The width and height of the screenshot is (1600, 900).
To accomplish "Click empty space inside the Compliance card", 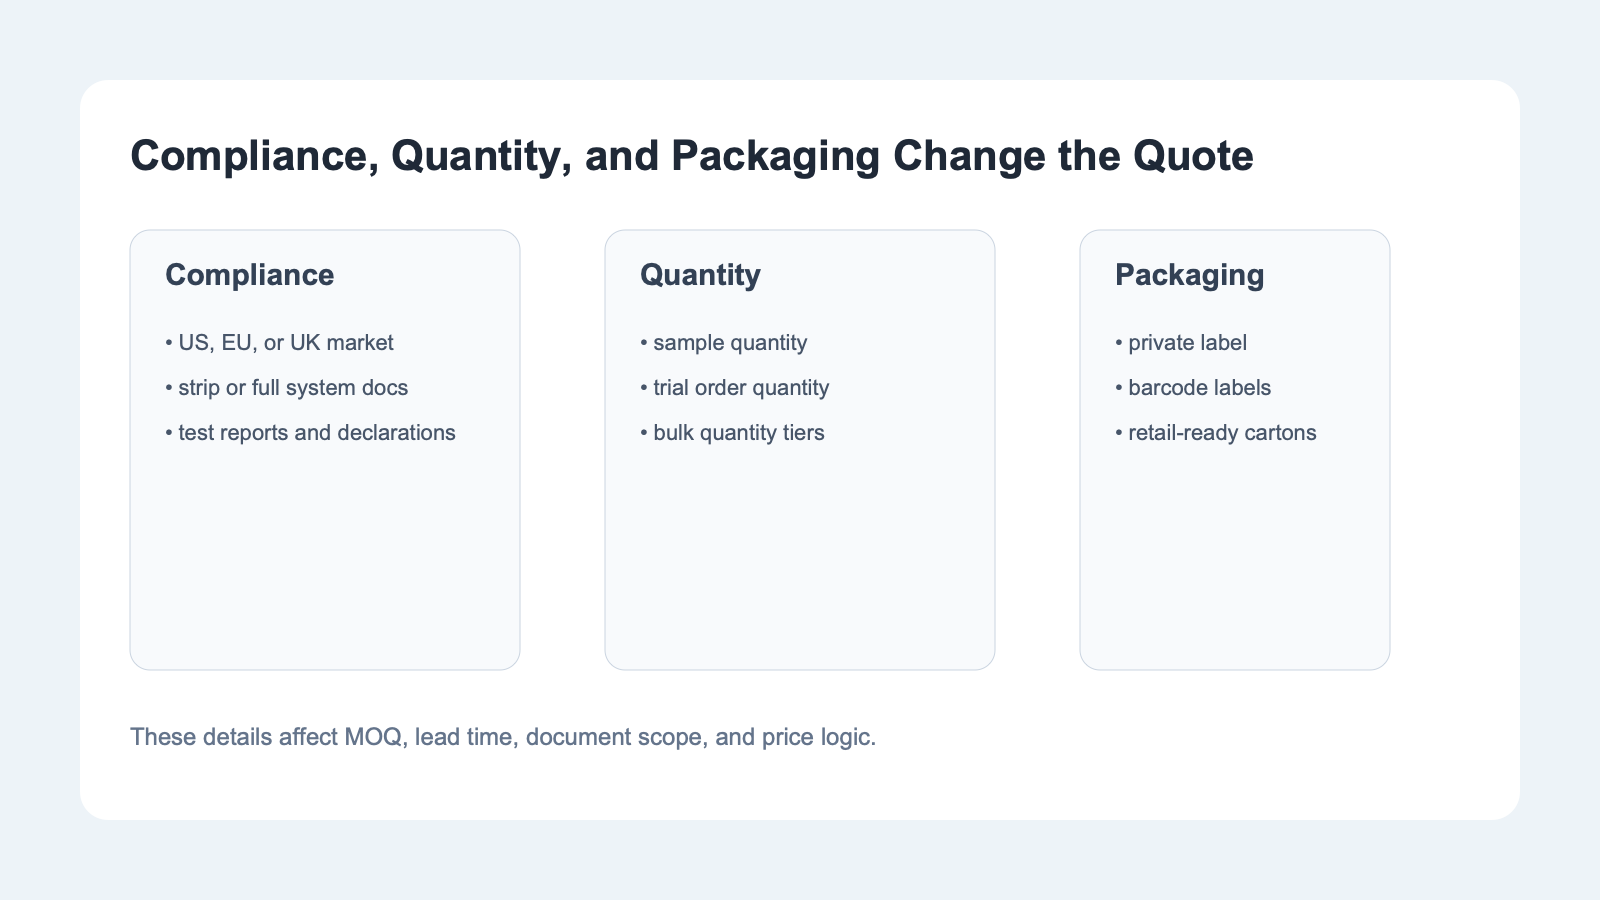I will (325, 560).
